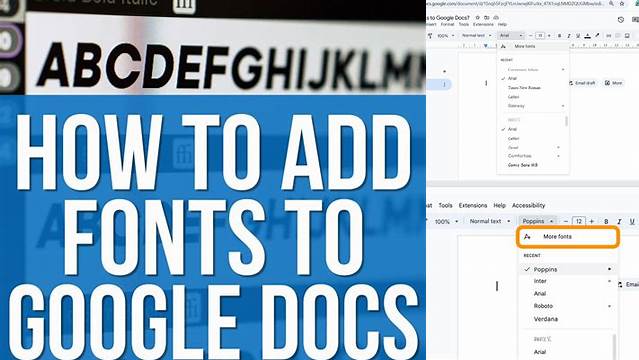This screenshot has width=639, height=360.
Task: Click More fonts in the top screenshot menu
Action: (x=533, y=46)
